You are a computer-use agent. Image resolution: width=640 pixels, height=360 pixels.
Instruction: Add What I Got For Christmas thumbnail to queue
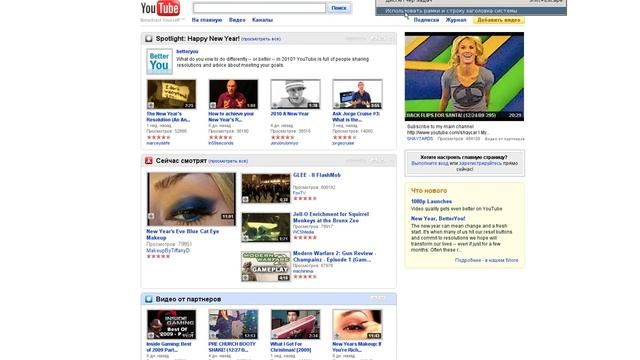[275, 336]
